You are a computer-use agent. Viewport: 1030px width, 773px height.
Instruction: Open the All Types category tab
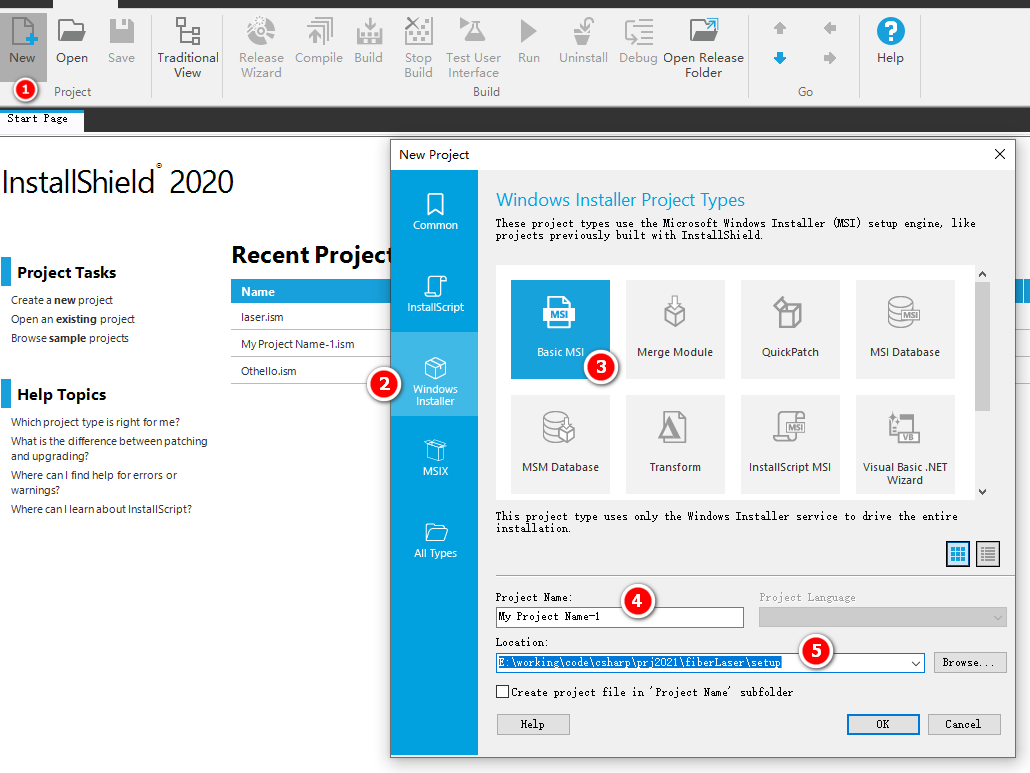(435, 540)
